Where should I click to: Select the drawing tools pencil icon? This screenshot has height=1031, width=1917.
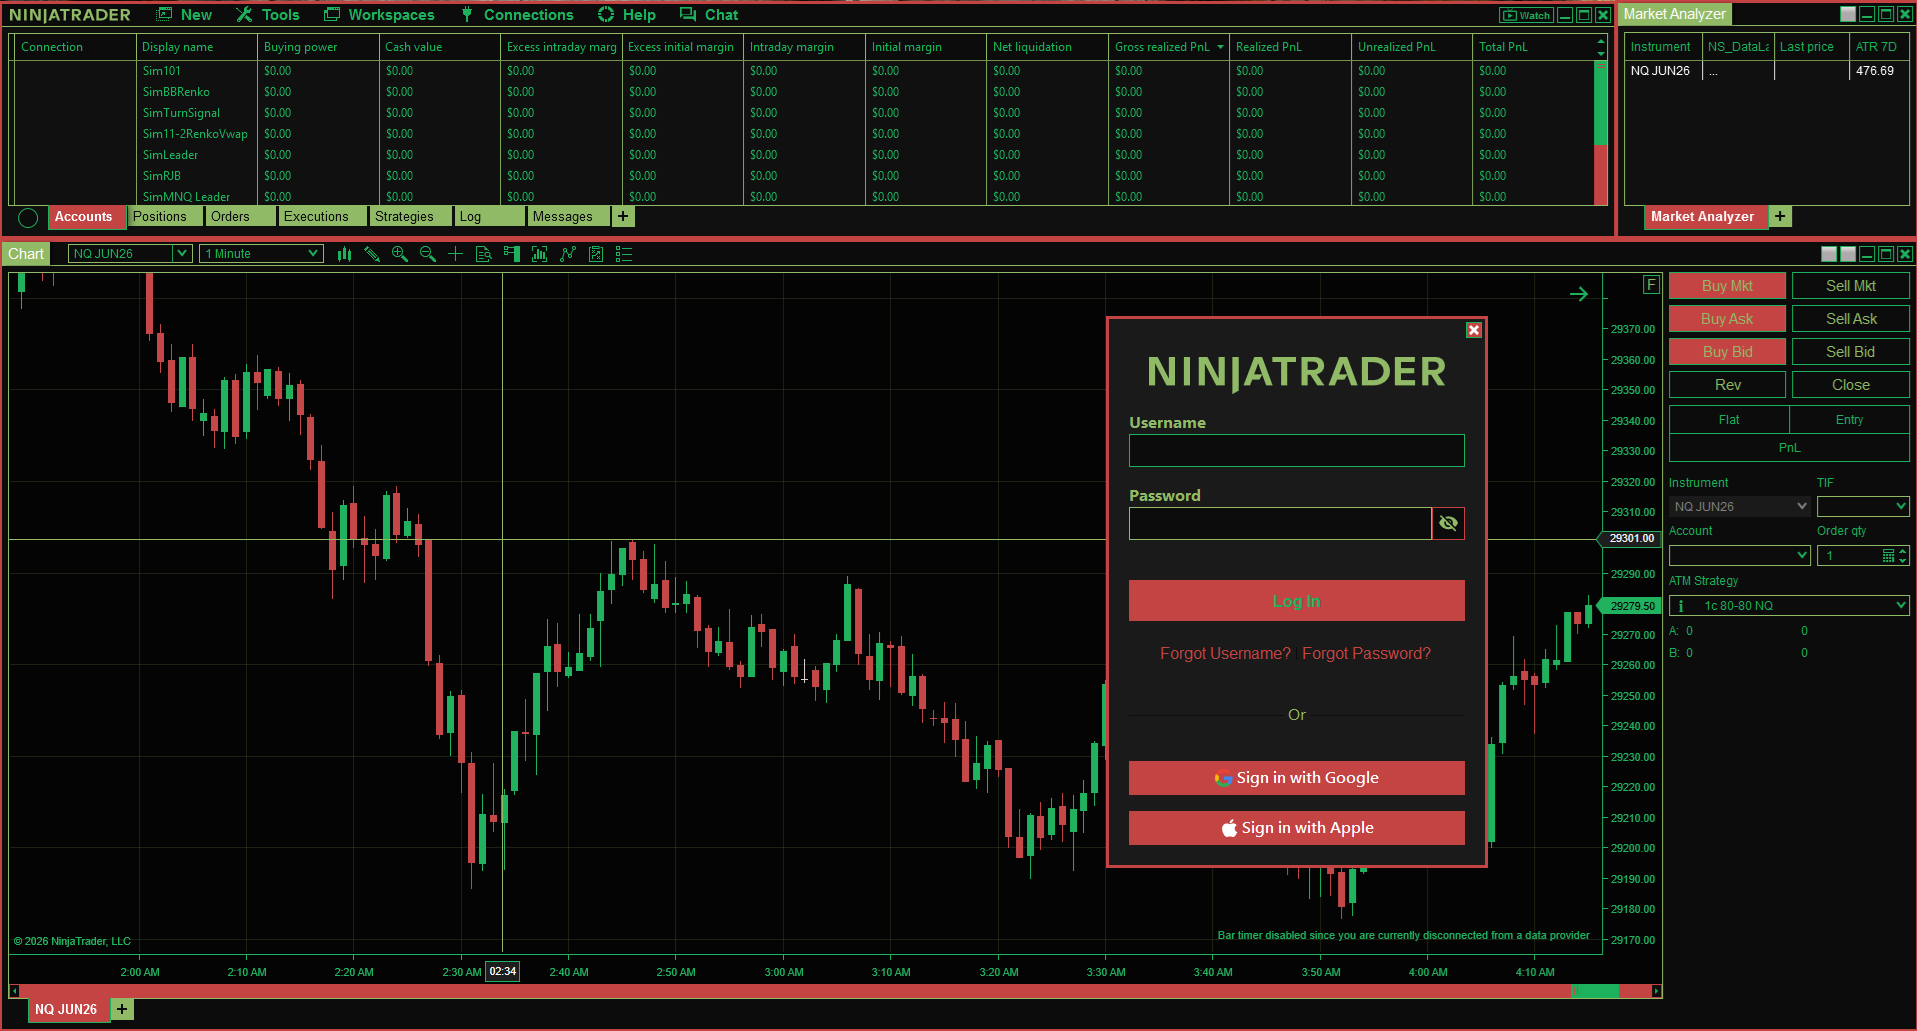372,254
